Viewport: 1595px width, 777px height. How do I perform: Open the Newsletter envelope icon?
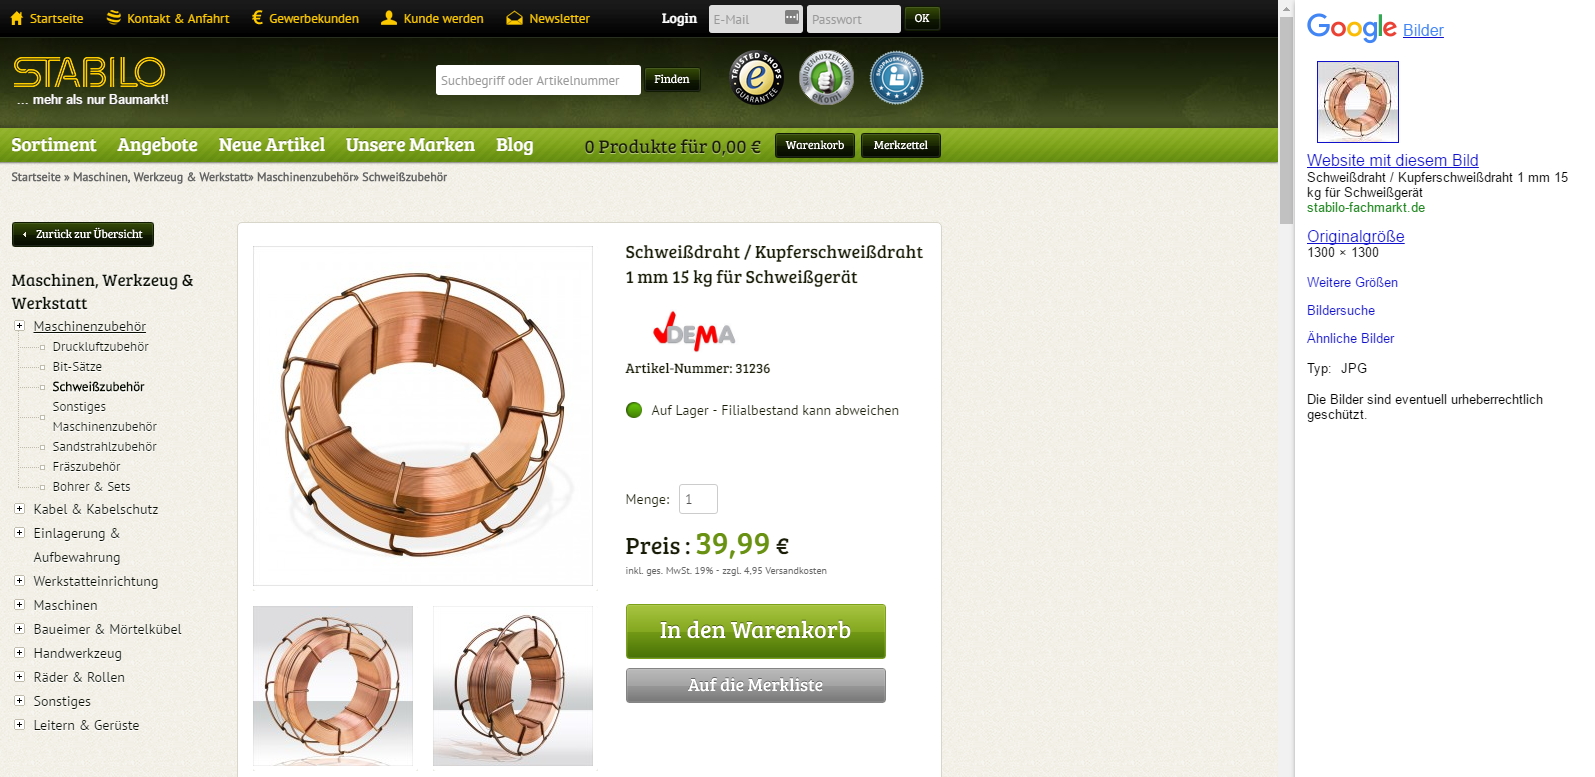click(x=514, y=18)
